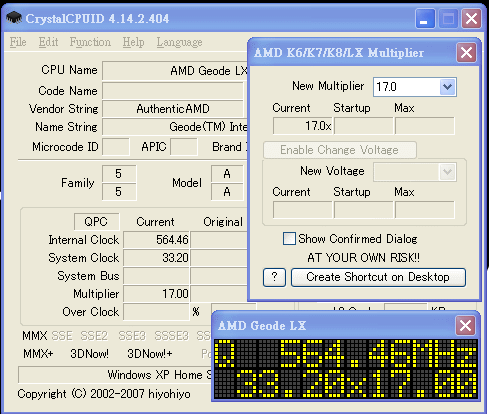The height and width of the screenshot is (414, 489).
Task: Click the empty Code Name field
Action: (173, 91)
